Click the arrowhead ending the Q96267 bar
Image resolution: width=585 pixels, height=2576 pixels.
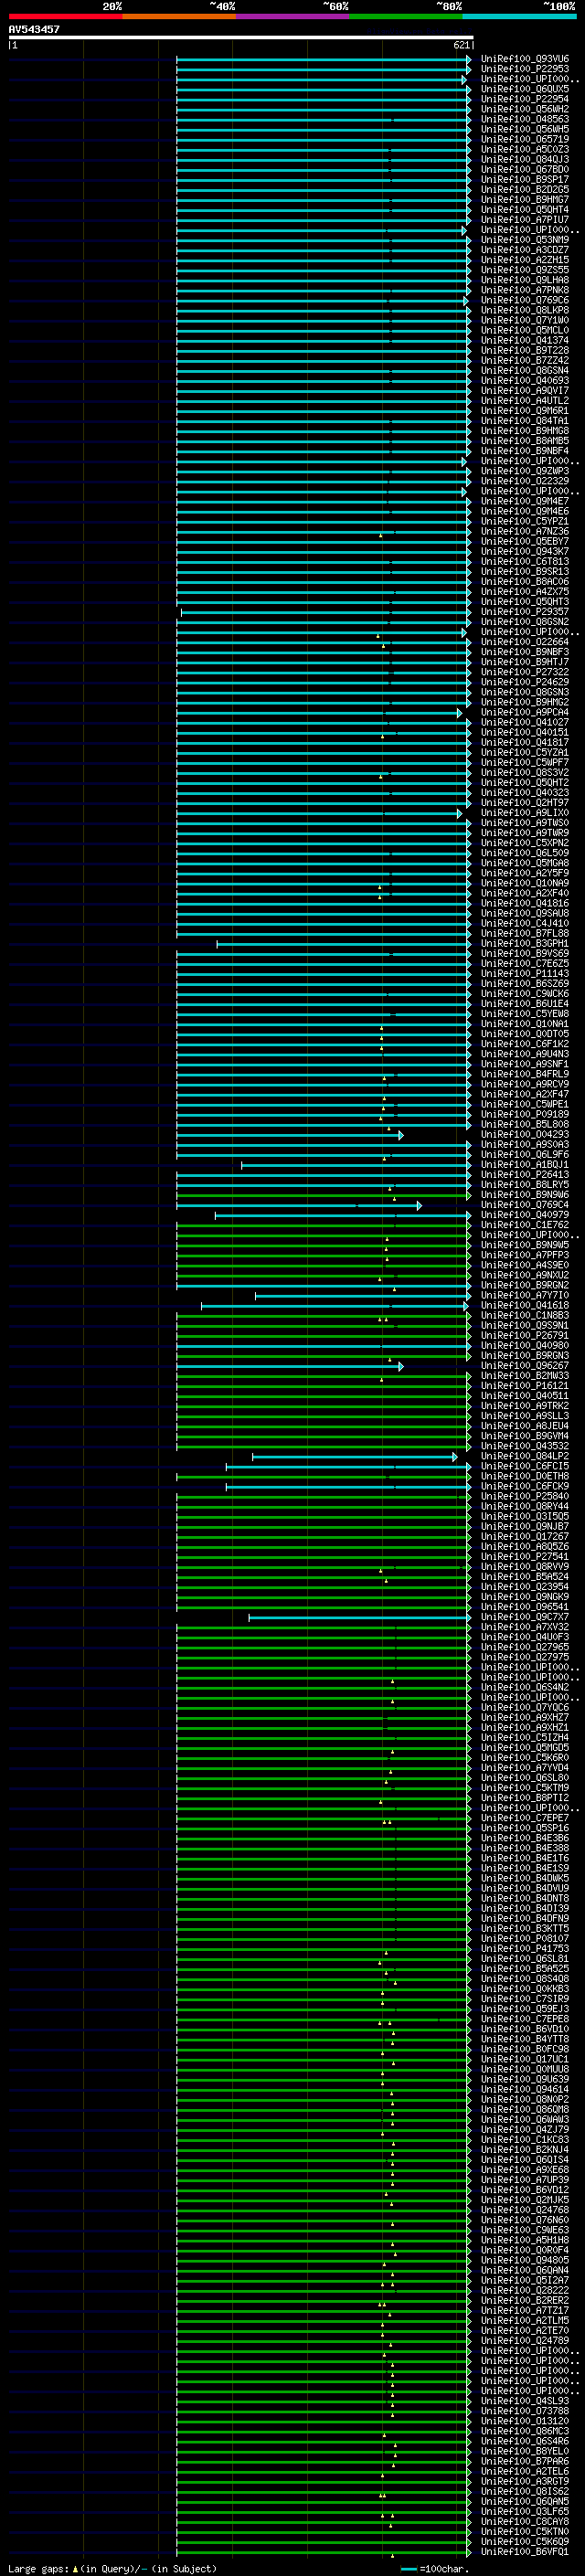click(x=401, y=1366)
